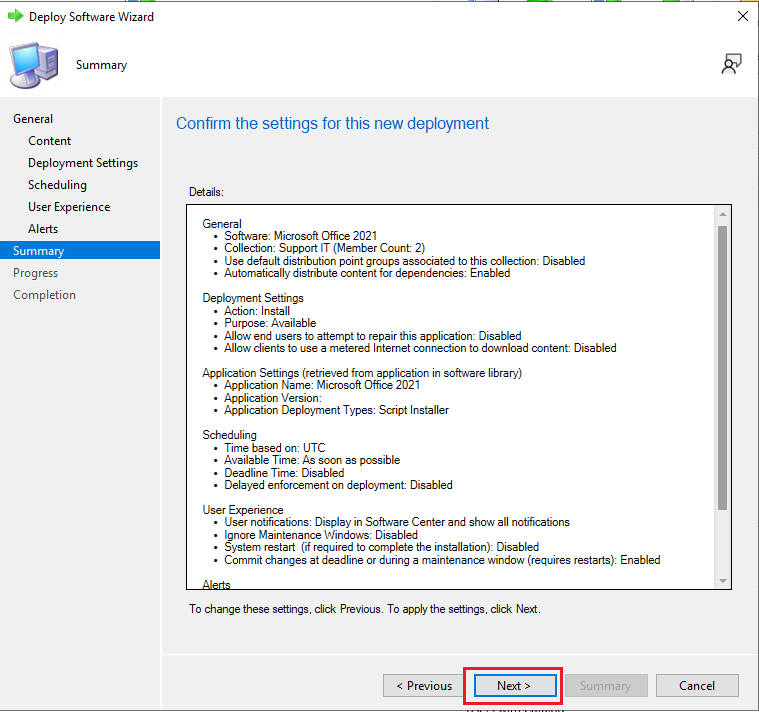Screen dimensions: 759x712
Task: Click the greyed Summary button
Action: click(606, 686)
